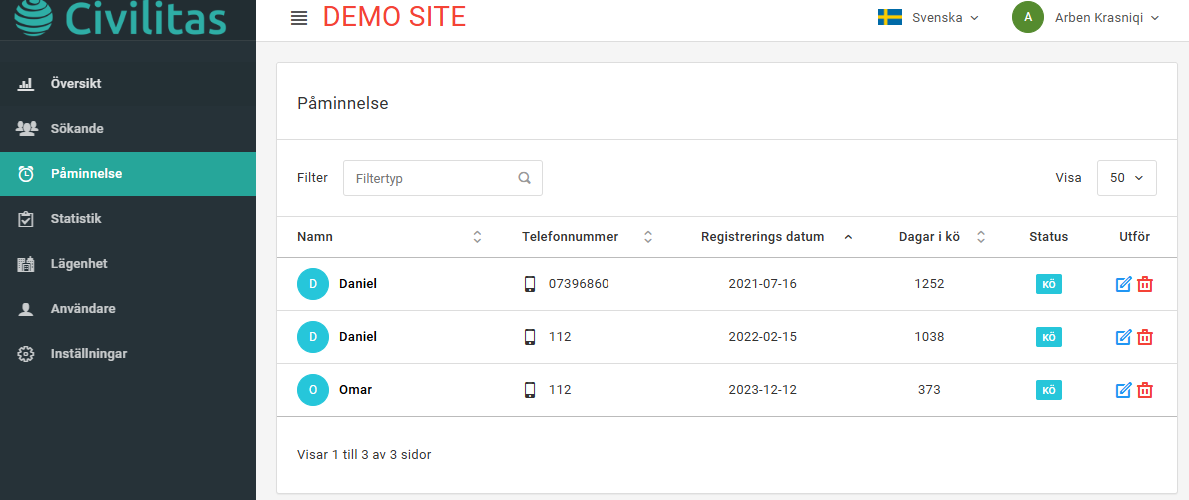
Task: Toggle Registrerings datum sort order
Action: click(848, 237)
